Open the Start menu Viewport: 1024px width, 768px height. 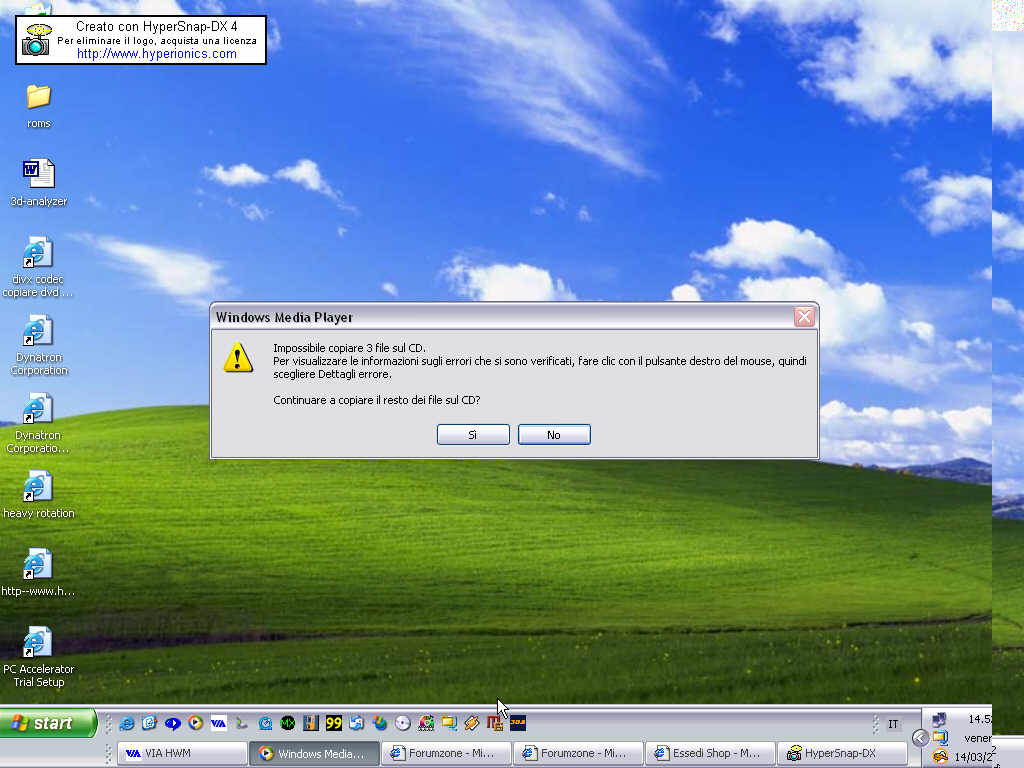point(48,723)
